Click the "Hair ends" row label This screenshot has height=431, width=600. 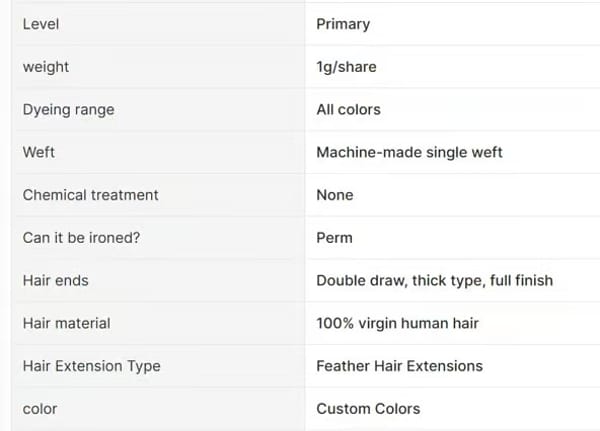pos(55,281)
